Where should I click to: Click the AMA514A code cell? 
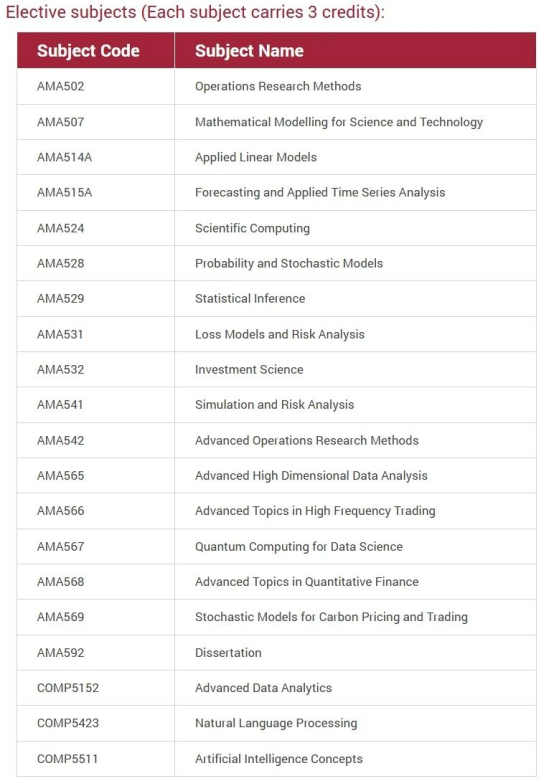[64, 157]
